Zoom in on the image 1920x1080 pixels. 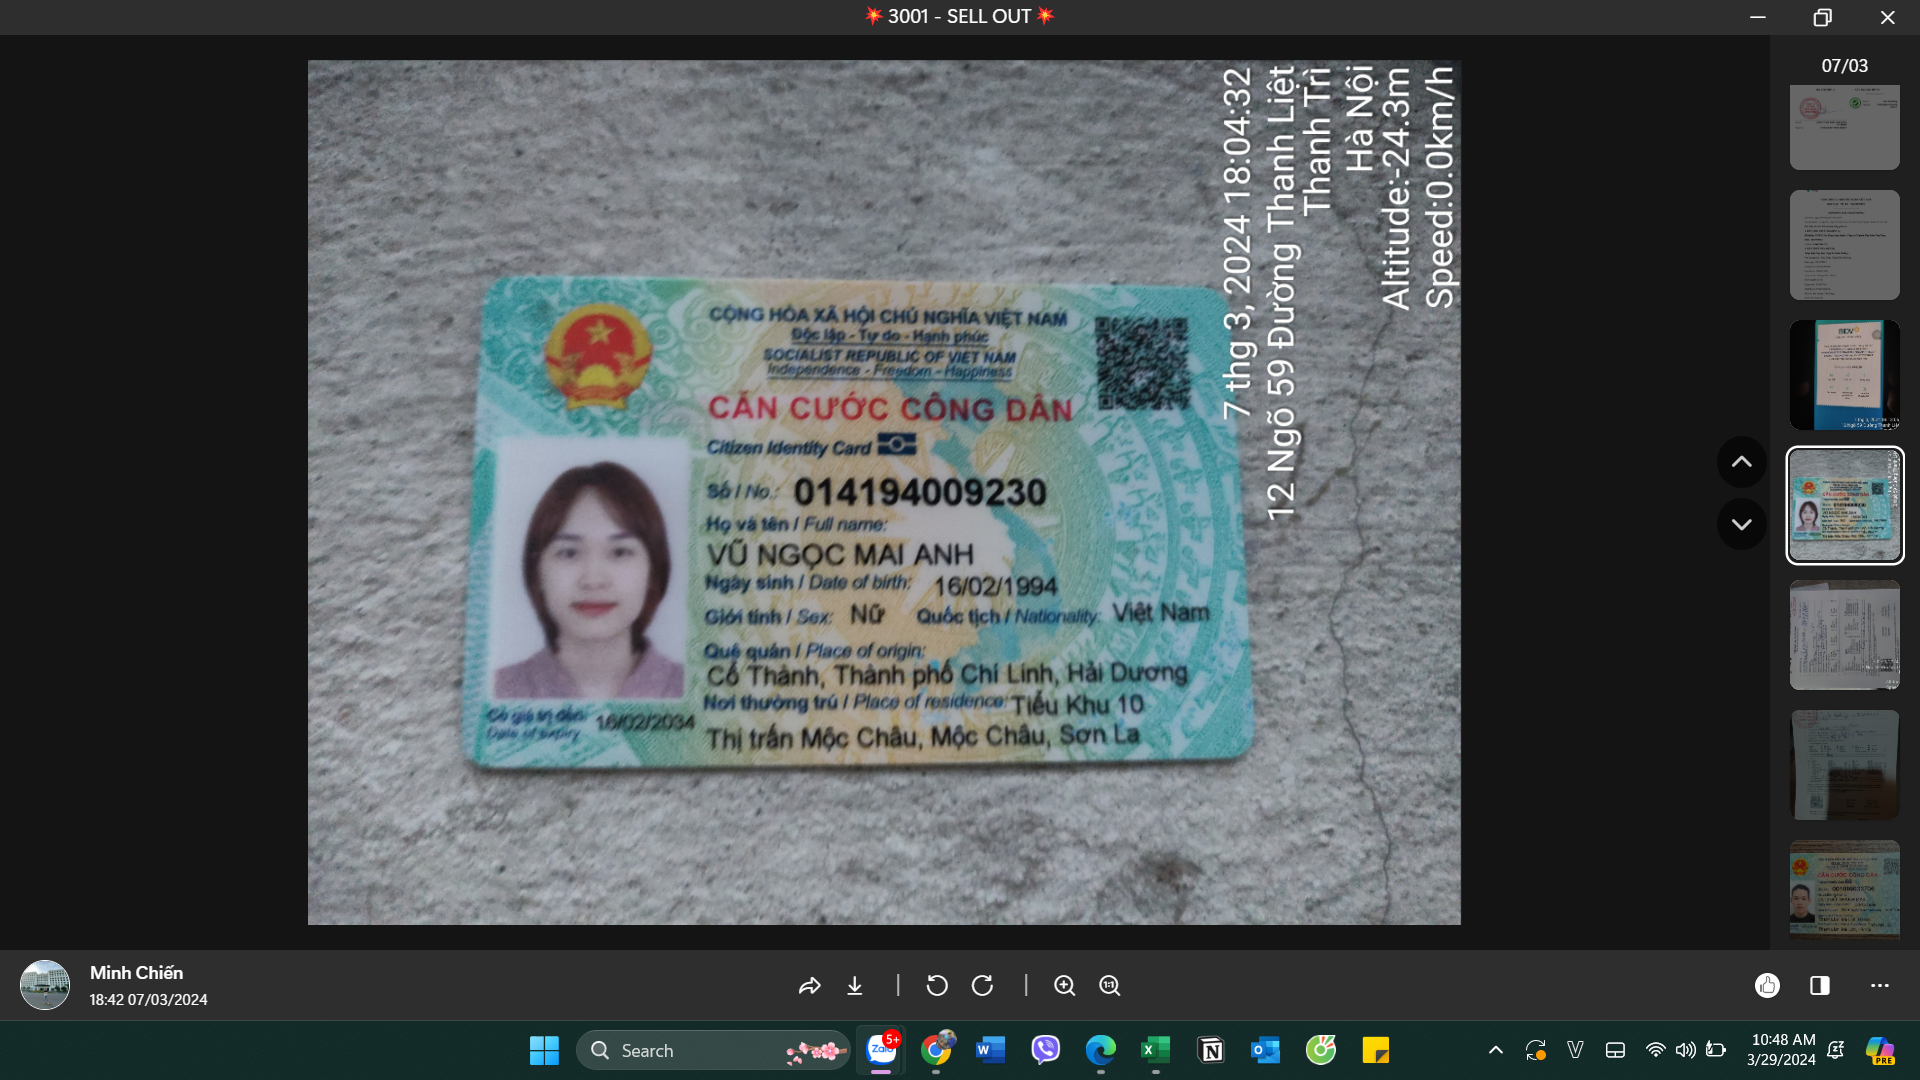point(1064,986)
